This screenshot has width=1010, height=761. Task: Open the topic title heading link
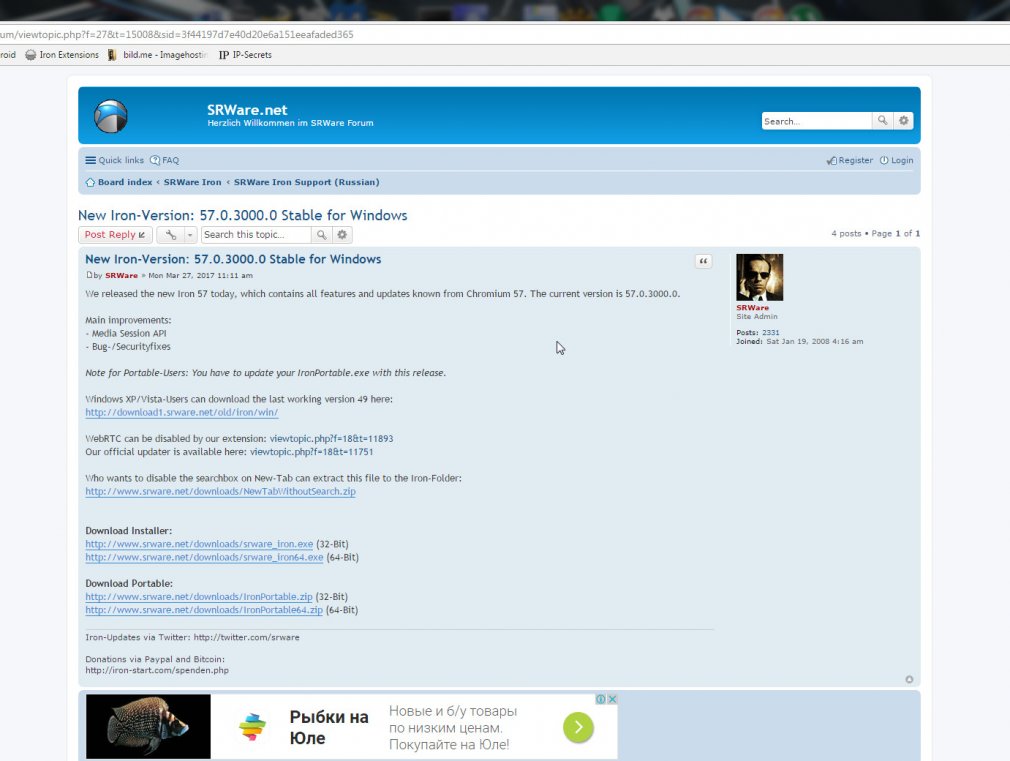[x=242, y=215]
